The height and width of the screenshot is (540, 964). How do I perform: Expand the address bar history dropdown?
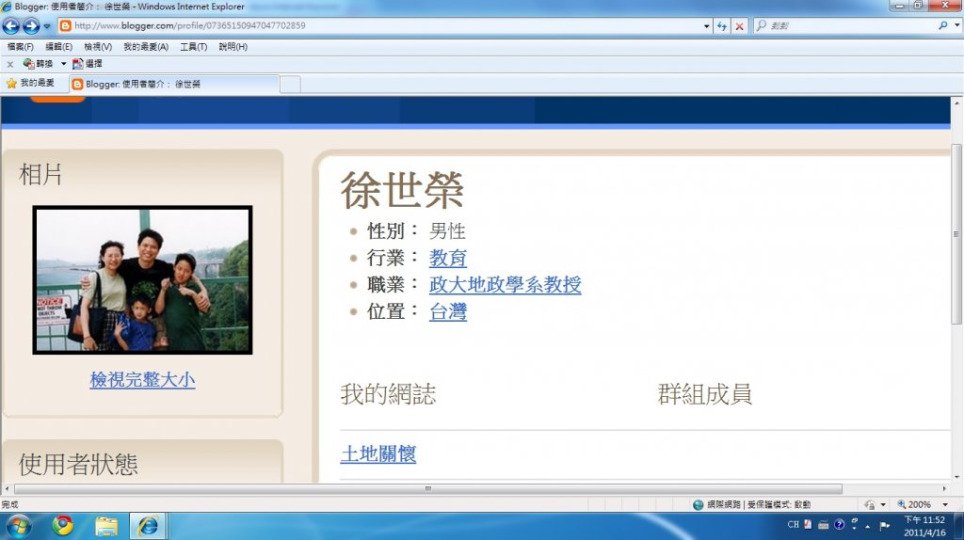(x=707, y=26)
